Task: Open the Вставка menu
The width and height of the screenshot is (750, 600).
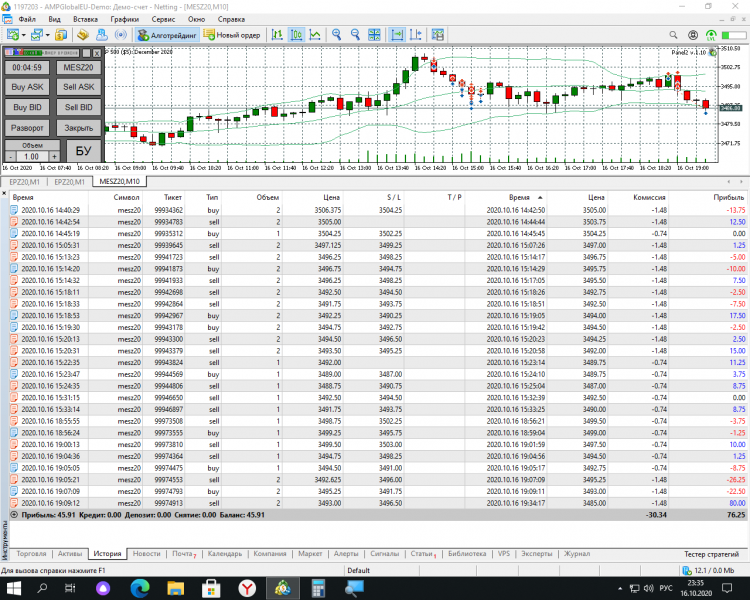Action: [86, 19]
